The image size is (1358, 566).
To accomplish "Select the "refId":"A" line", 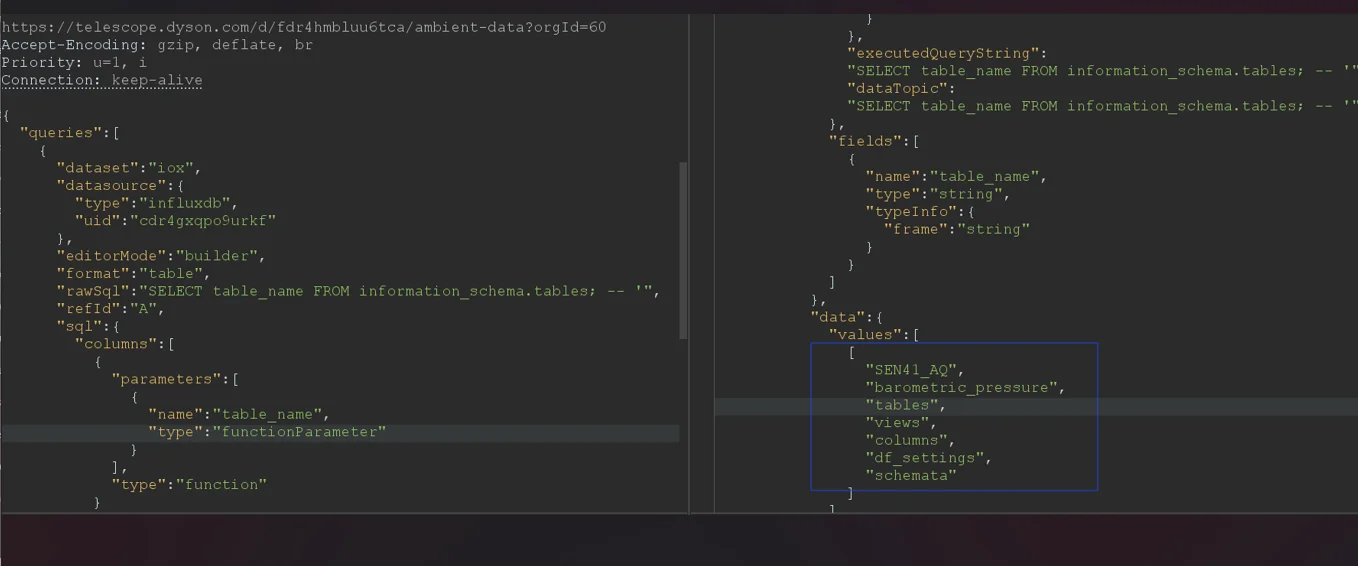I will click(x=111, y=308).
